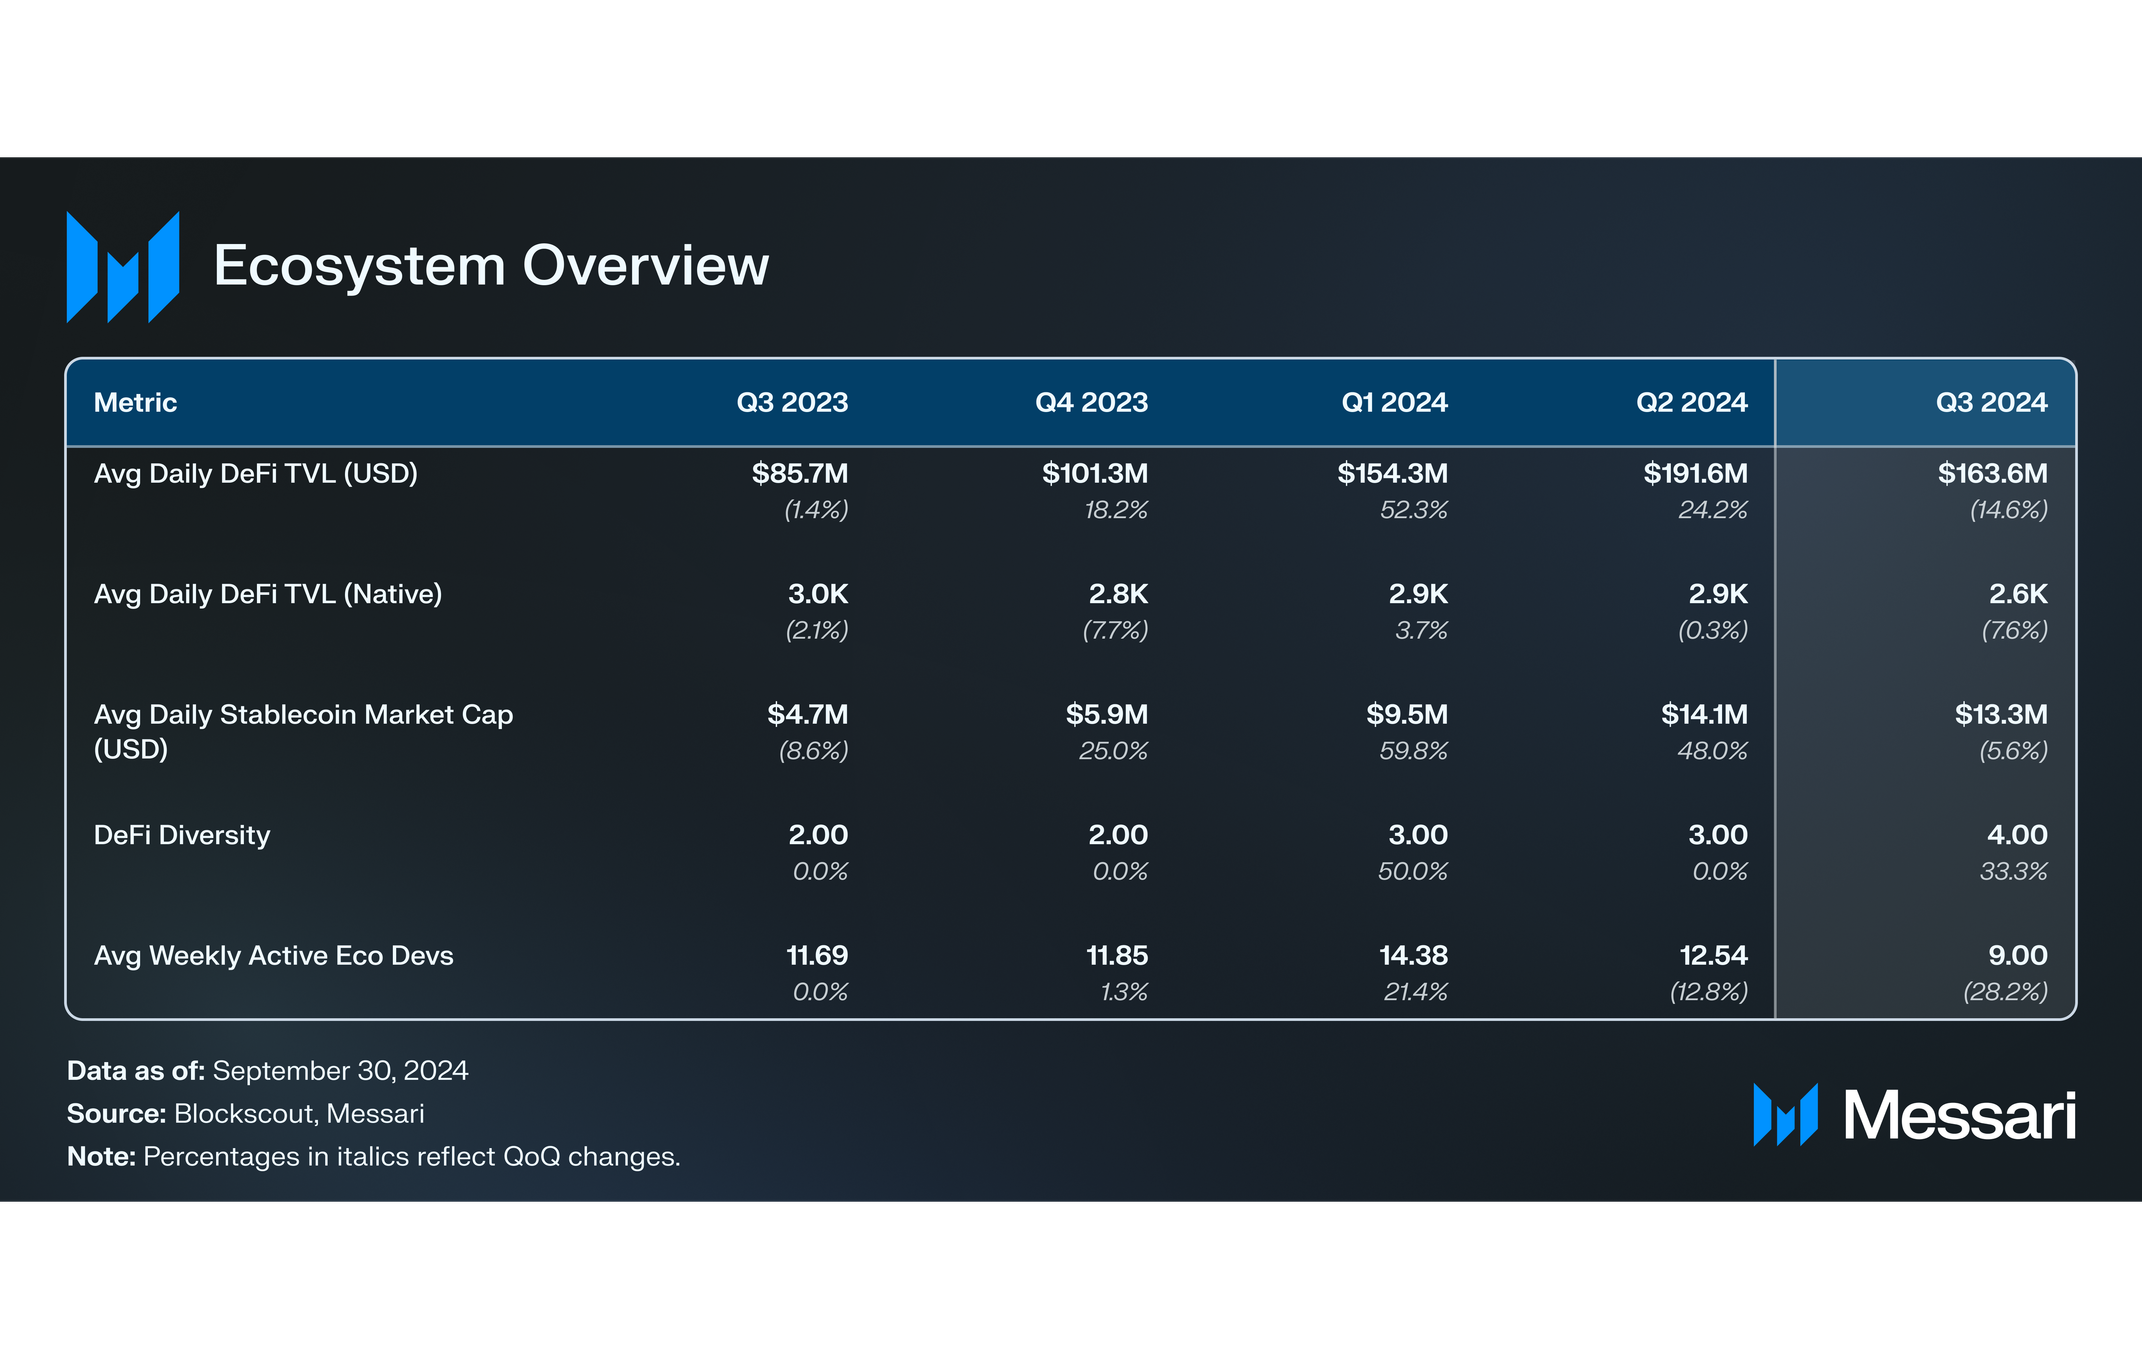Click the Avg Daily DeFi TVL (USD) row label
The image size is (2142, 1359).
pos(256,474)
